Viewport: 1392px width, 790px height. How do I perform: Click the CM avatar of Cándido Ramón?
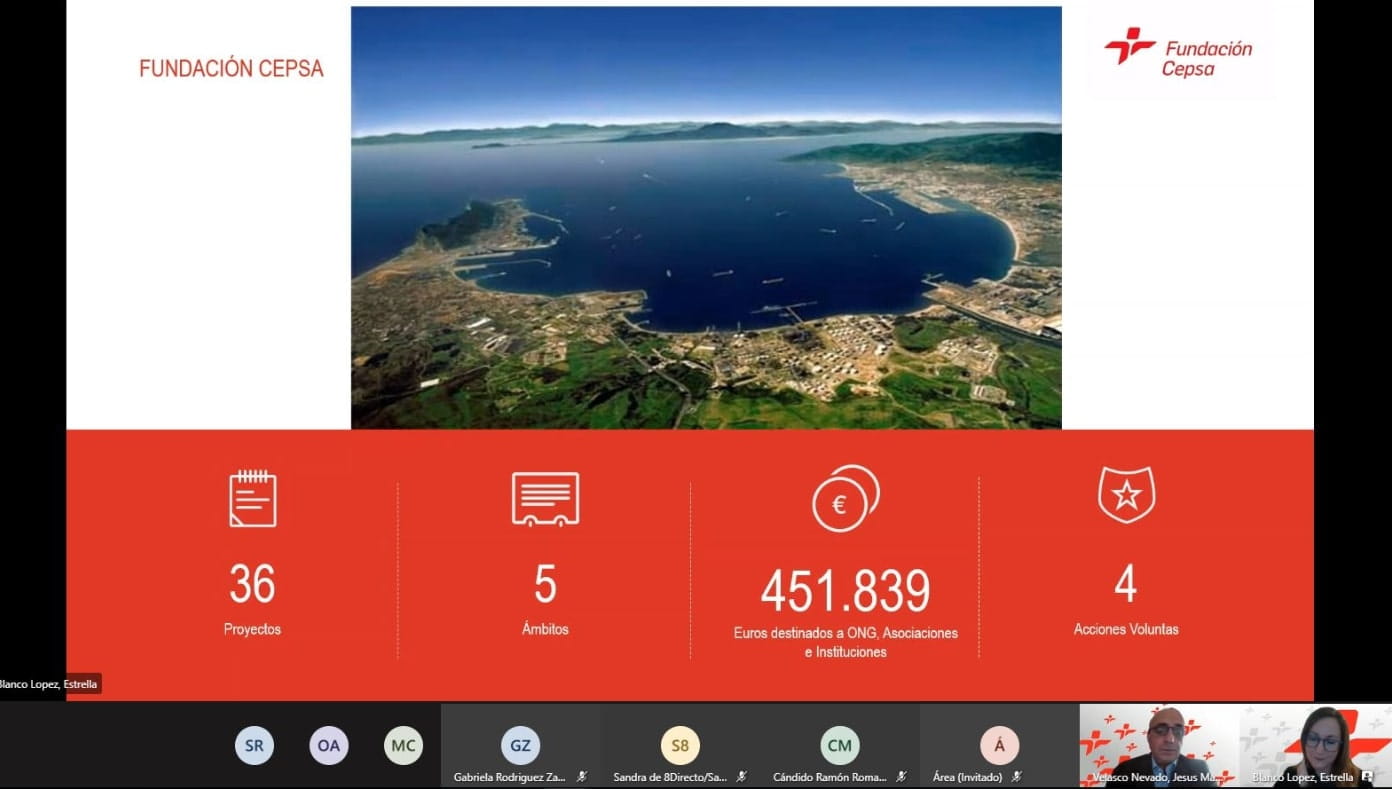pyautogui.click(x=840, y=746)
